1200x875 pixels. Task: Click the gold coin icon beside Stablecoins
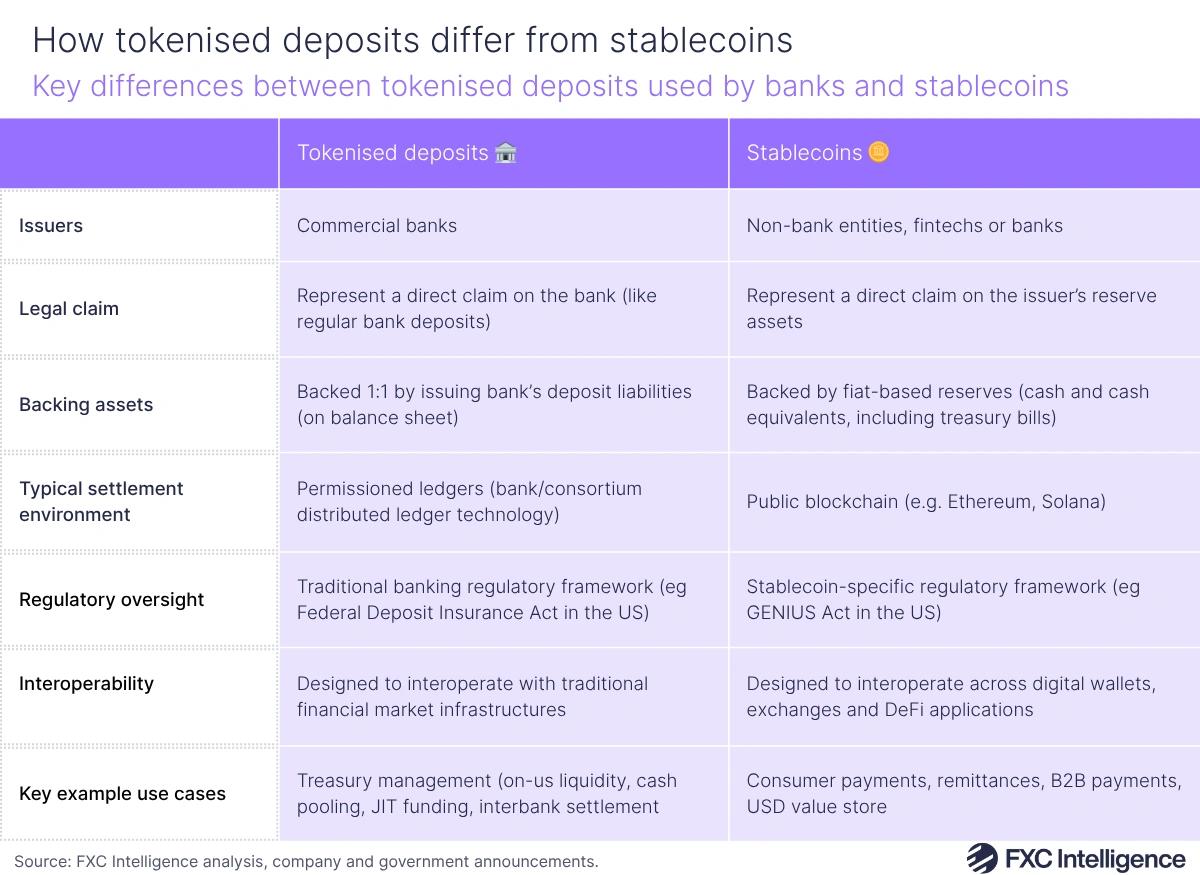(879, 153)
